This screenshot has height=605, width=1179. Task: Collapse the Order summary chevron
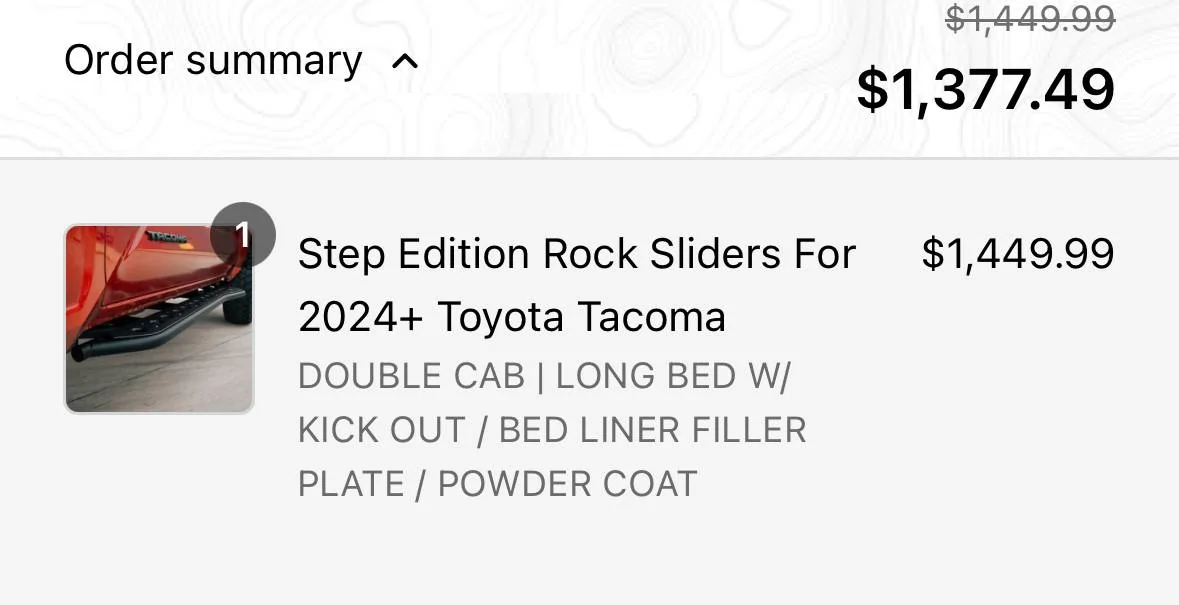point(405,62)
